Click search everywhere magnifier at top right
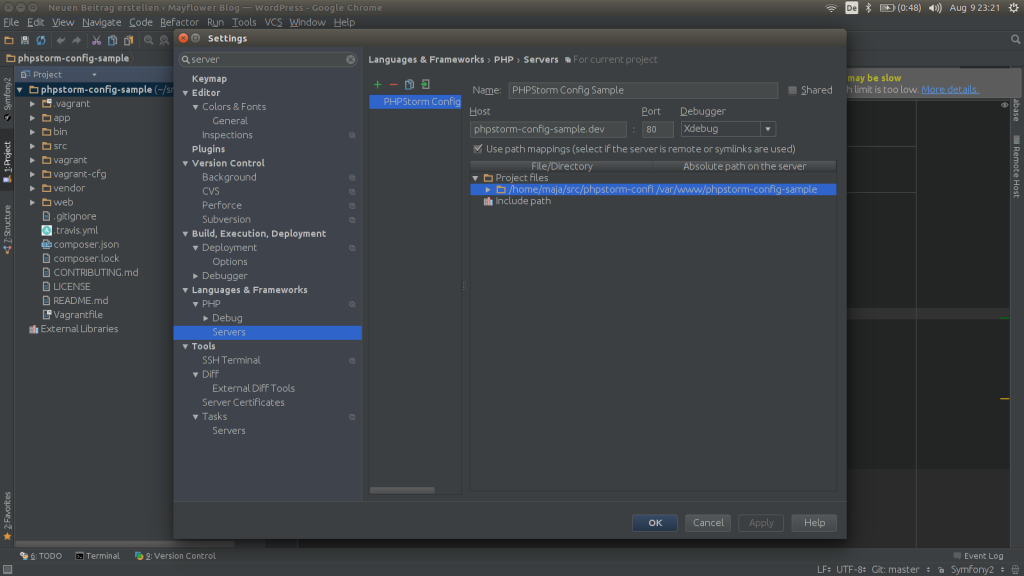Image resolution: width=1024 pixels, height=576 pixels. 1015,39
